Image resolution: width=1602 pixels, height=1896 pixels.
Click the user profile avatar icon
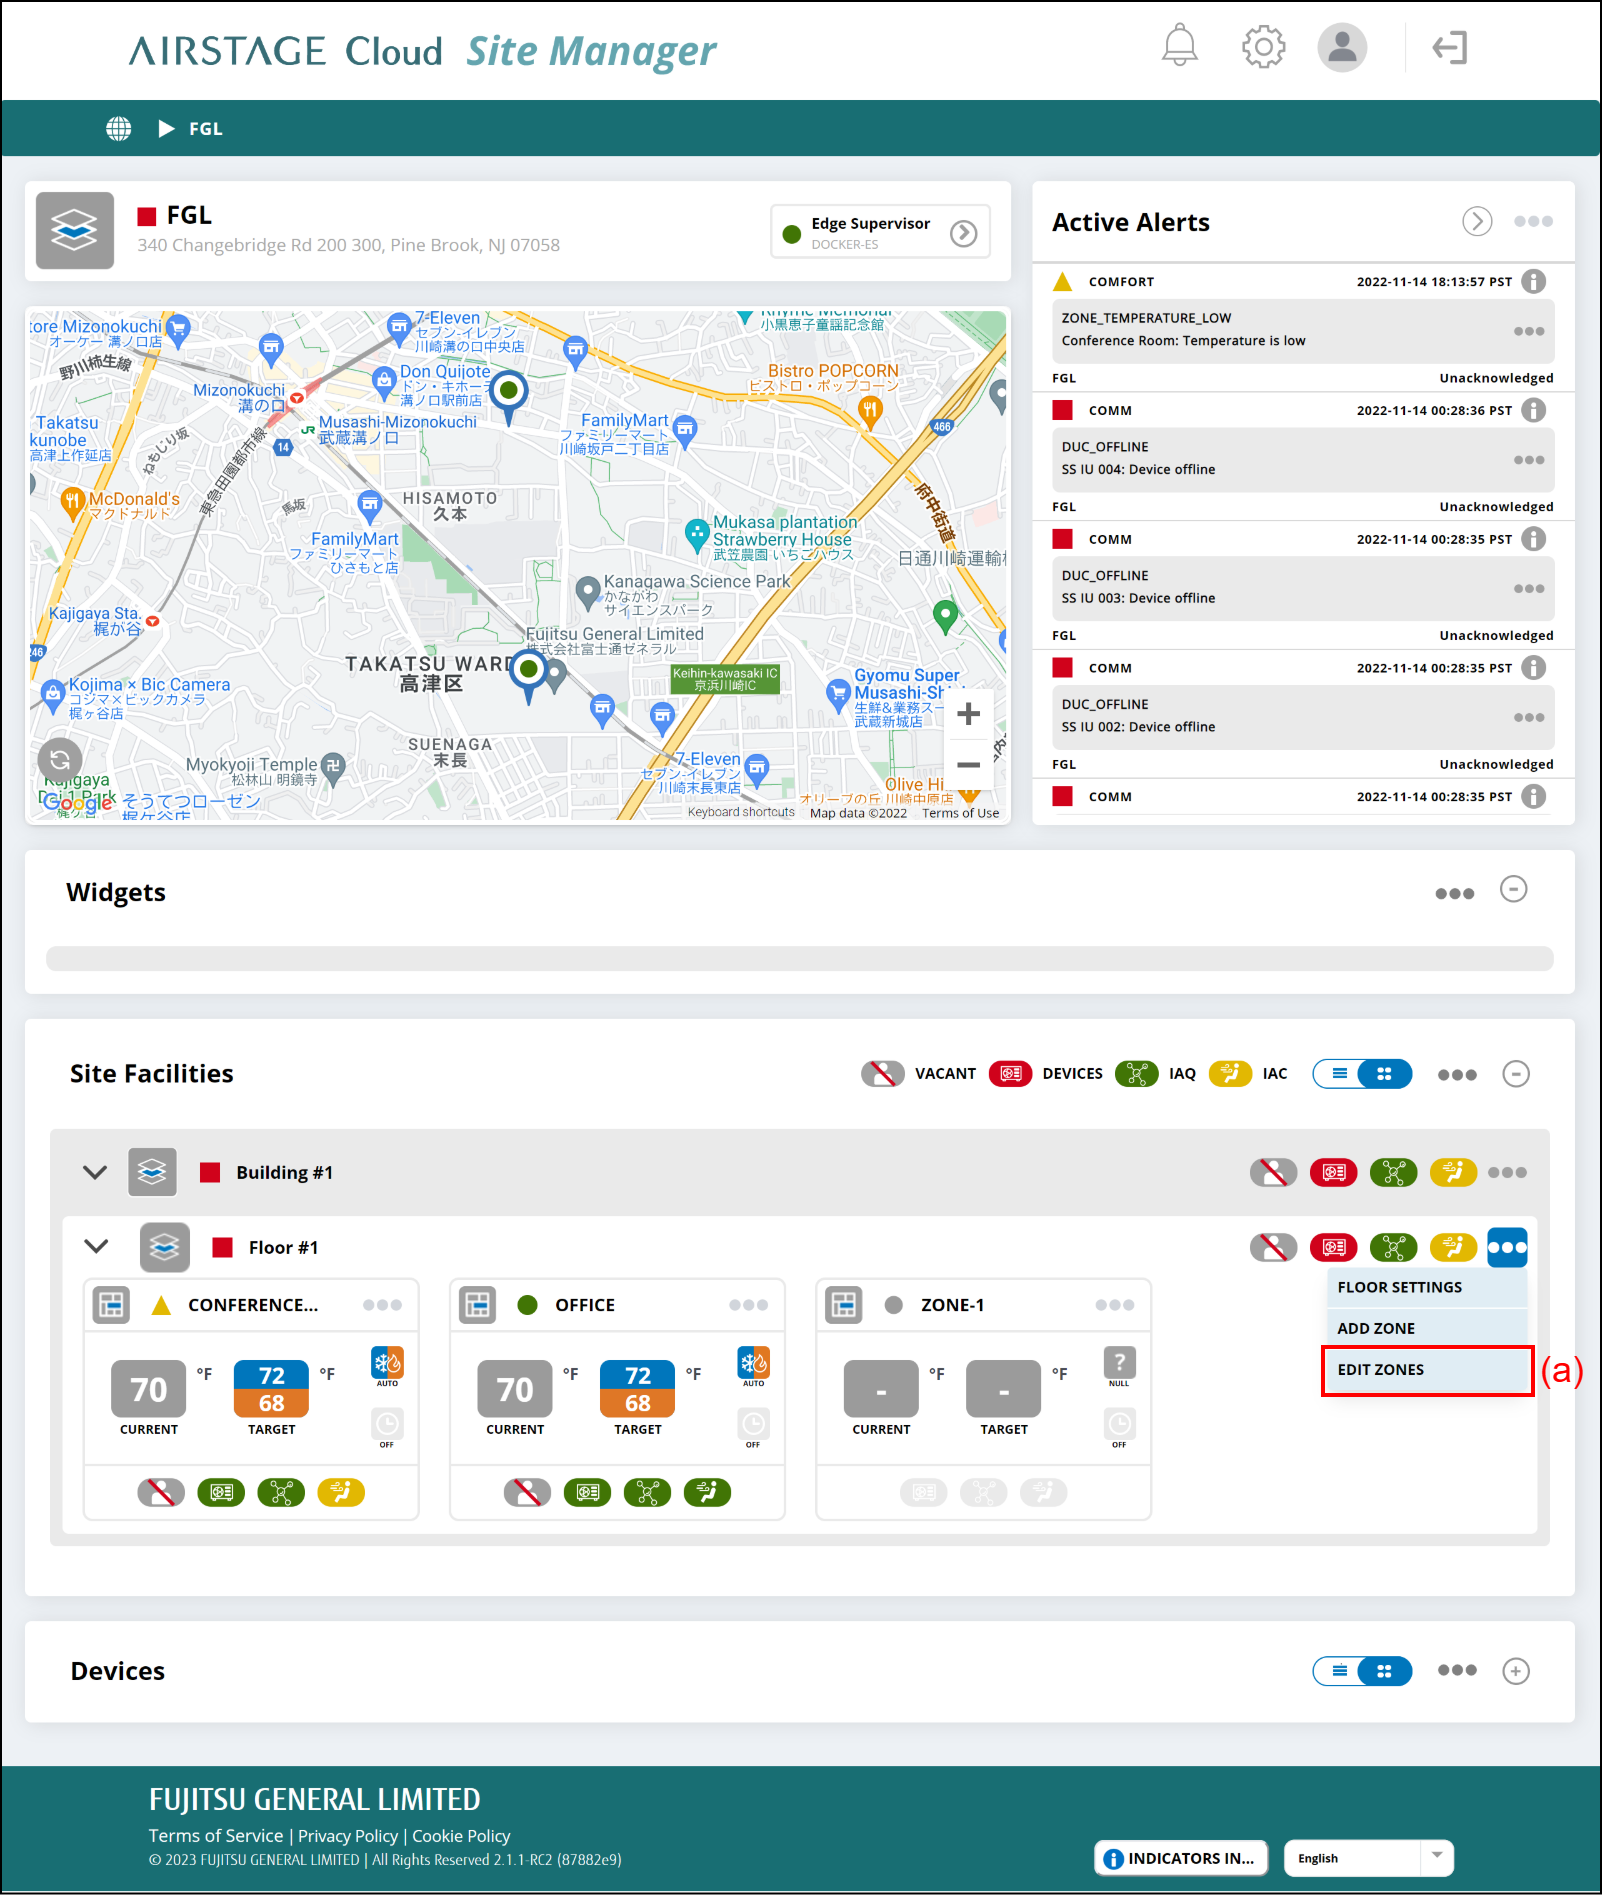click(1342, 47)
